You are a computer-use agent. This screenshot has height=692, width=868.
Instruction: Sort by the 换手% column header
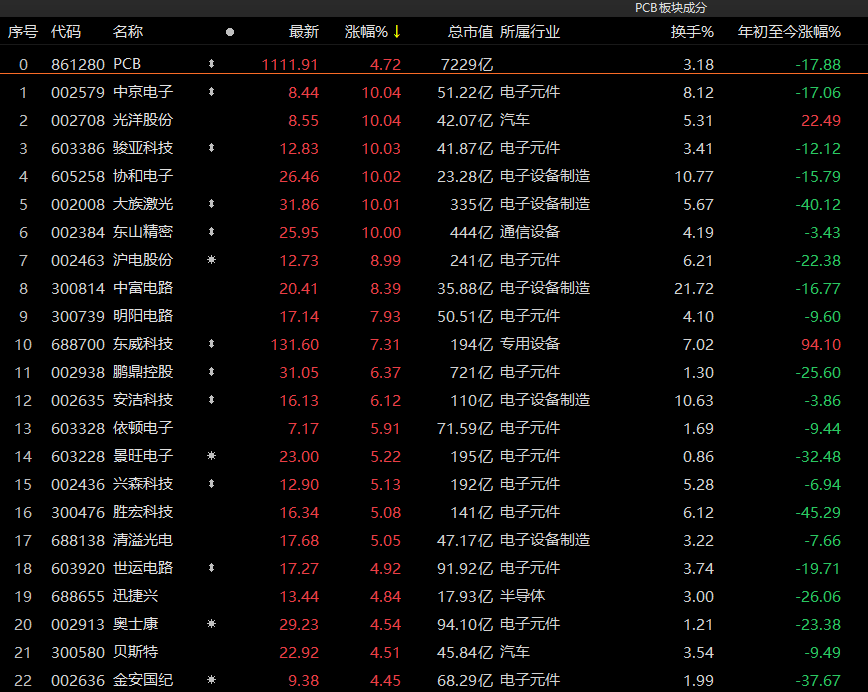(x=692, y=32)
